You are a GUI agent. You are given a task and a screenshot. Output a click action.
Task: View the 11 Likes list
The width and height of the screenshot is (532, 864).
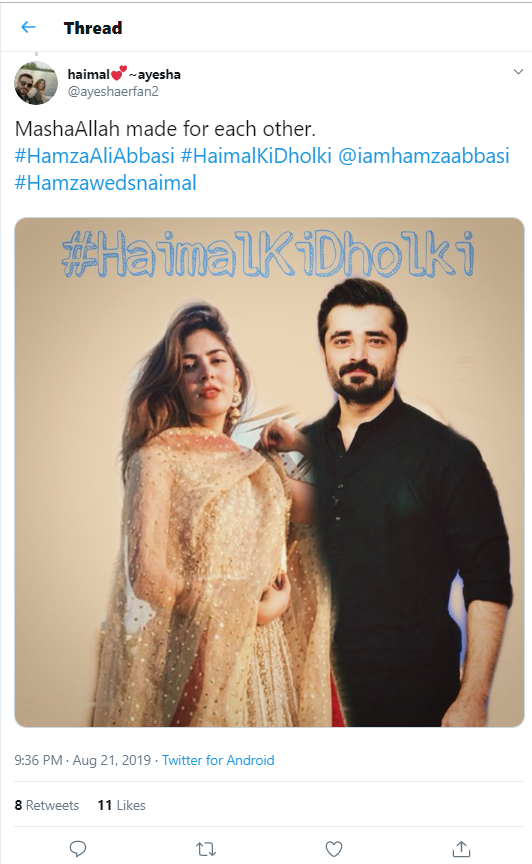click(122, 805)
